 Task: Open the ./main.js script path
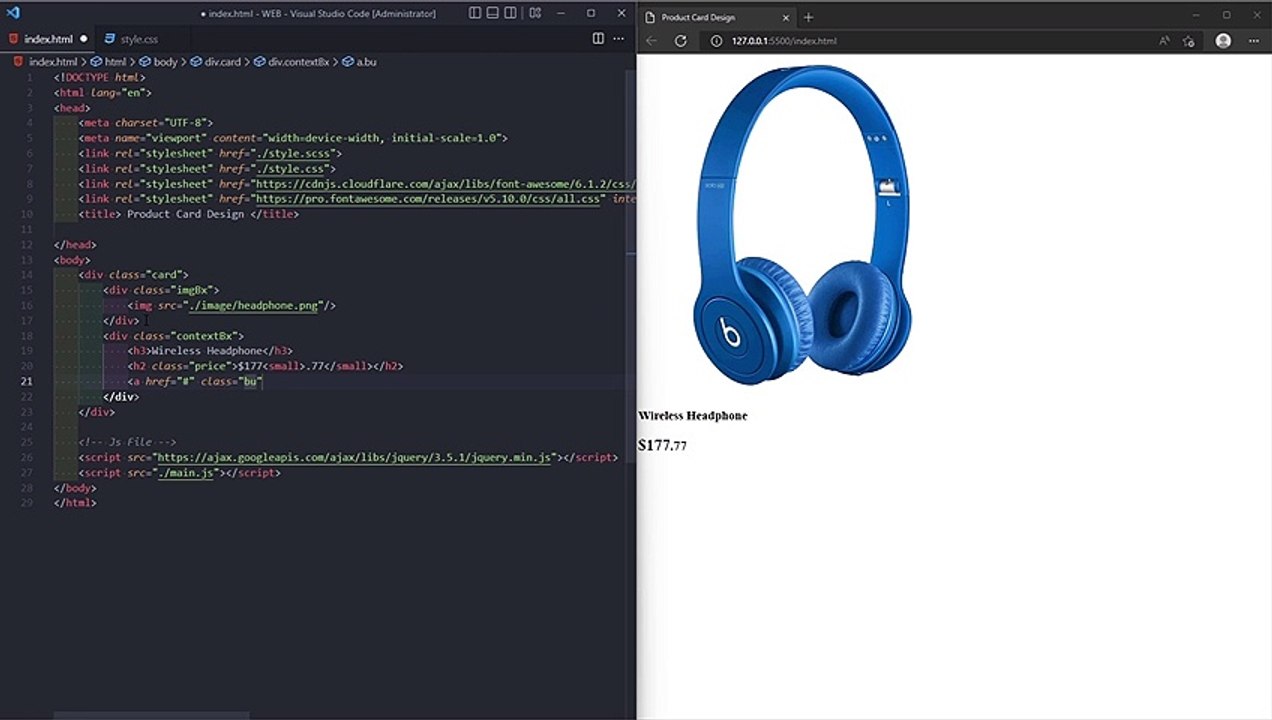coord(185,473)
